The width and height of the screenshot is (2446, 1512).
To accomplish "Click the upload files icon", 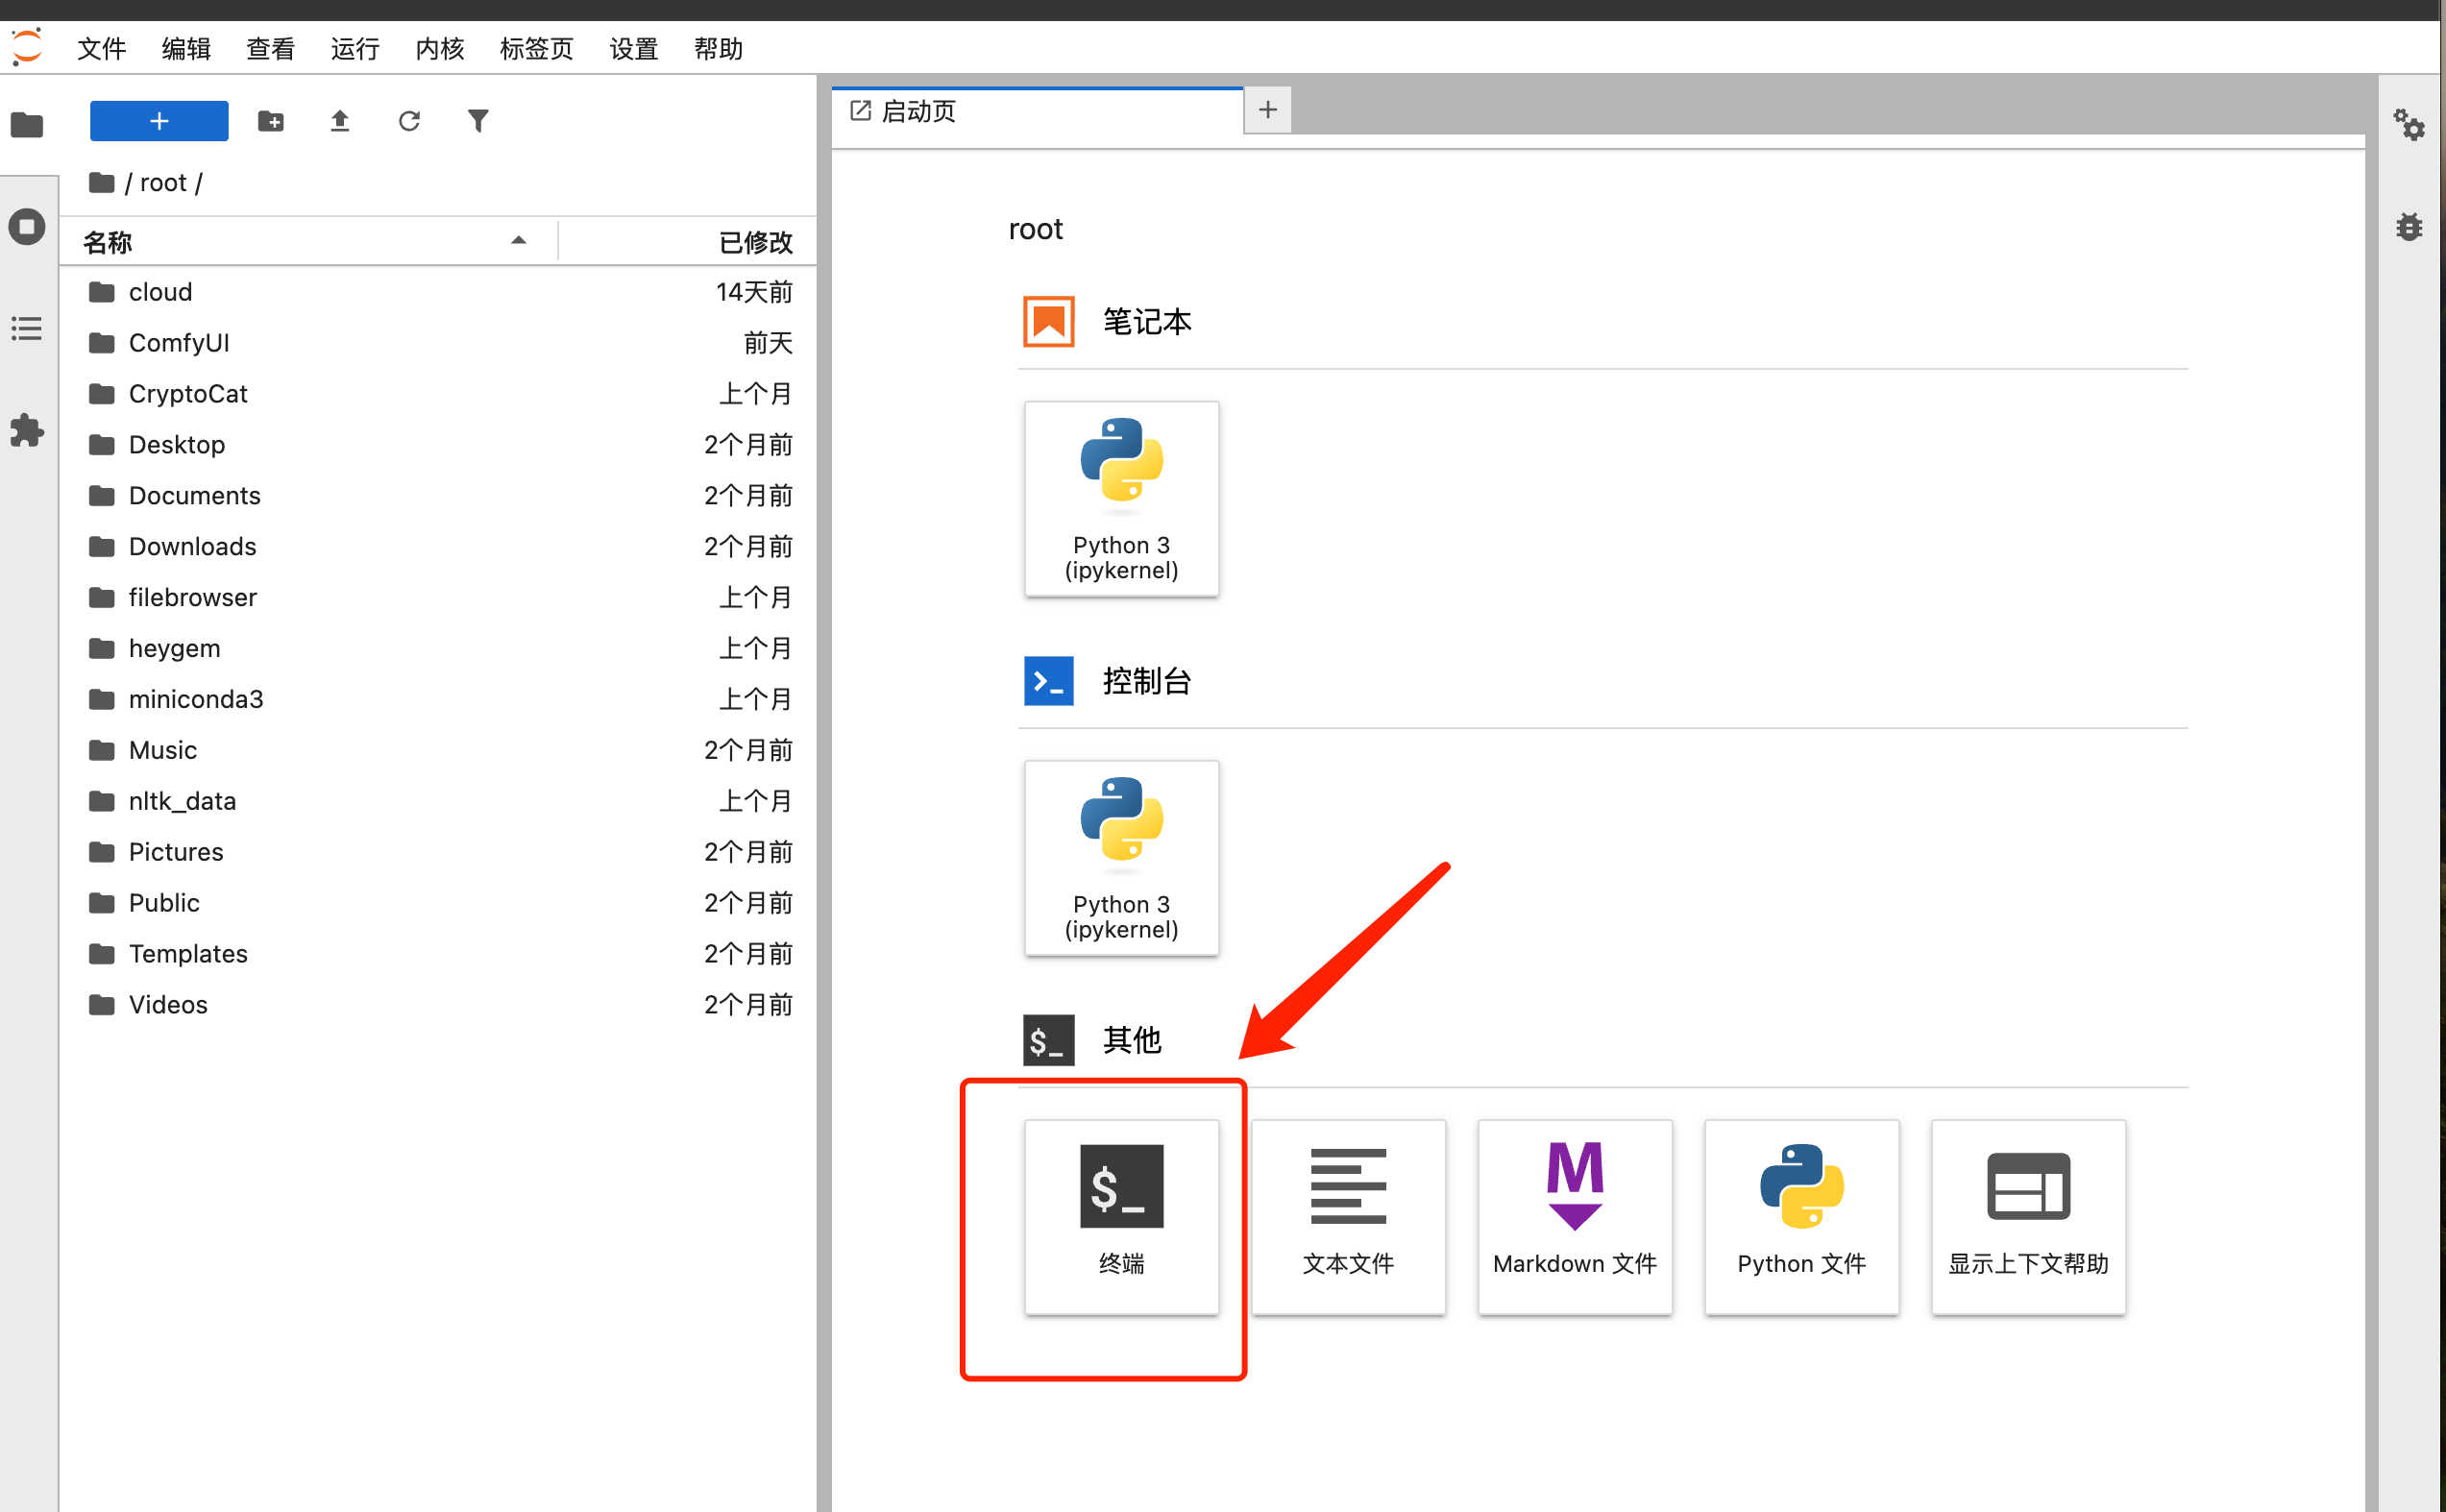I will pyautogui.click(x=340, y=121).
